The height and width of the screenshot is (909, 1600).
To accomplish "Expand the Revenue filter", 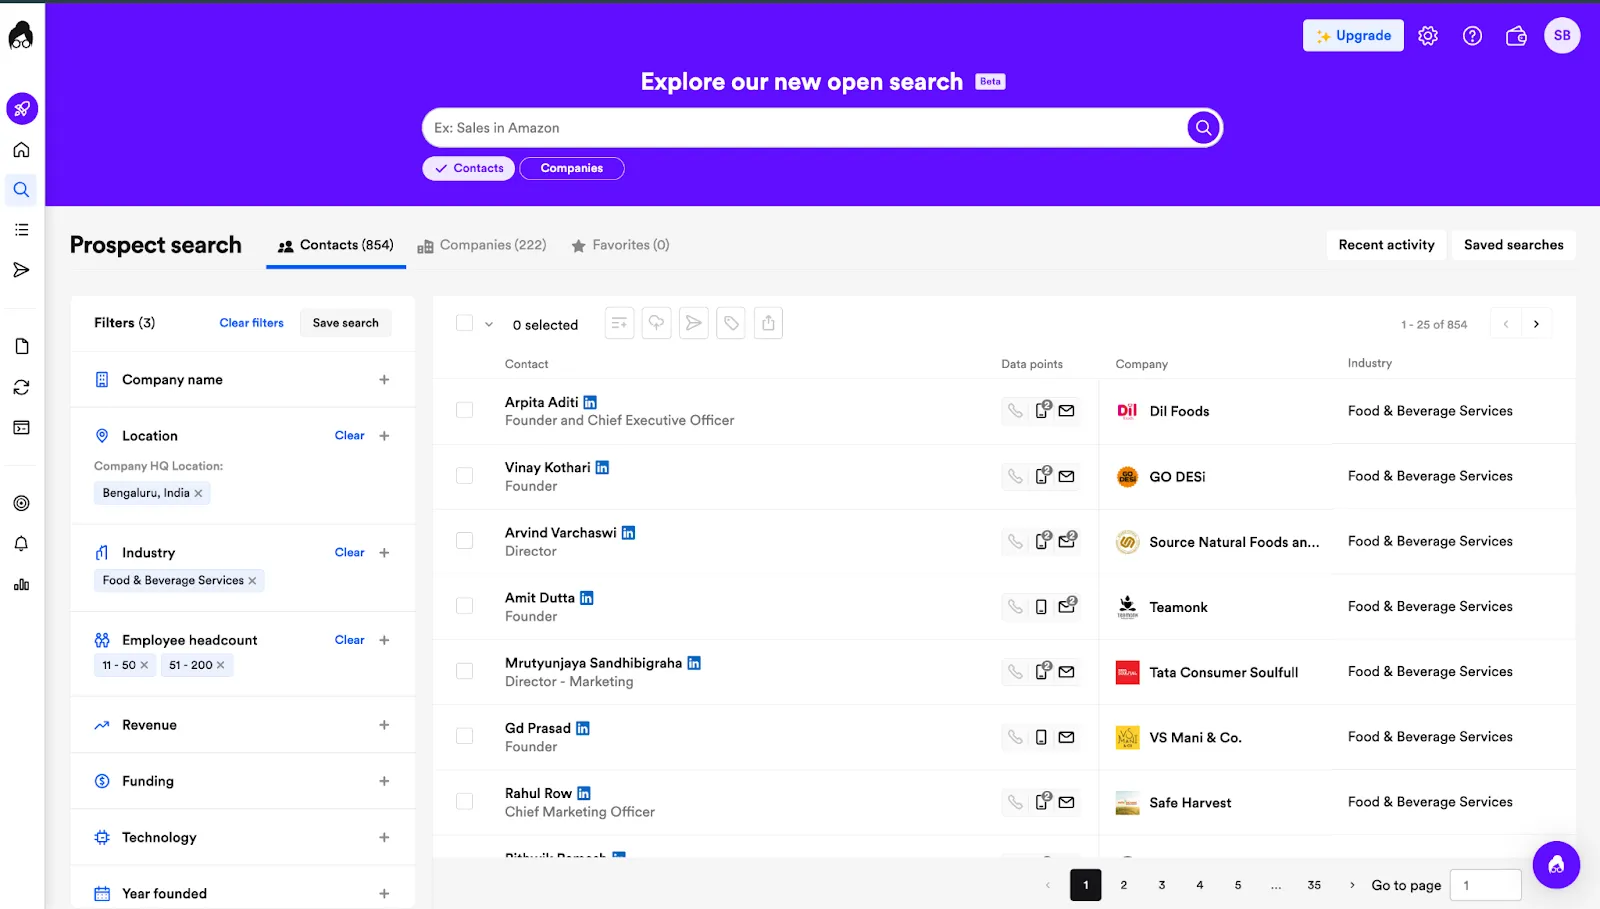I will (x=384, y=725).
